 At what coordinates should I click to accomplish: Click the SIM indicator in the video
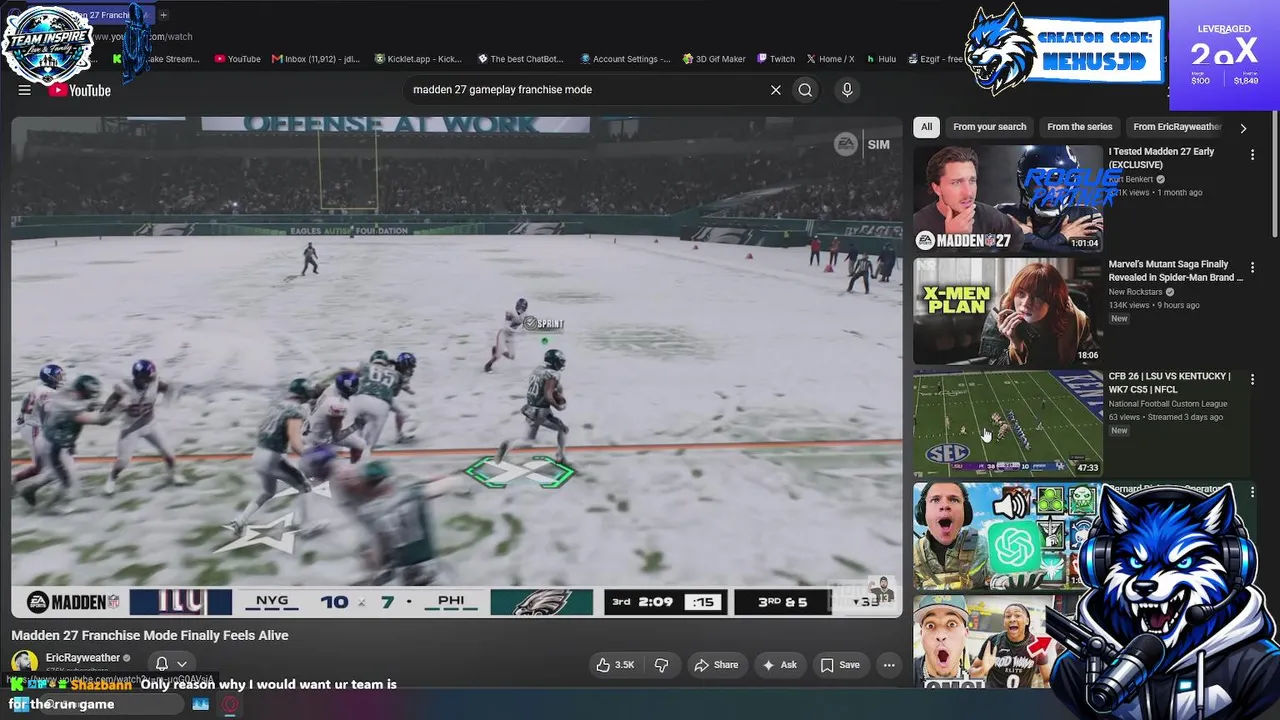tap(878, 145)
